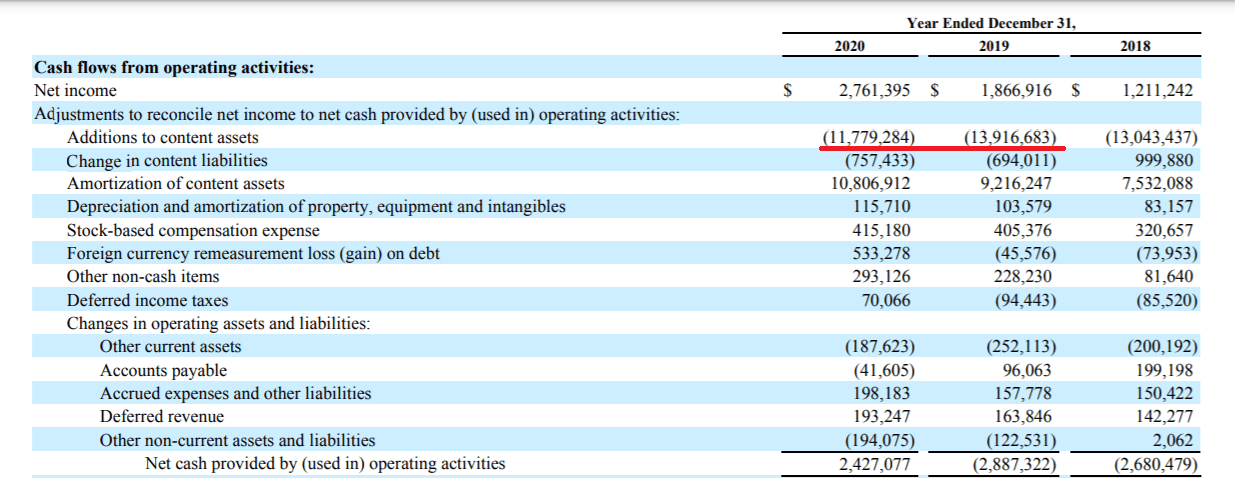Select 'Changes in operating assets and liabilities:' label
Image resolution: width=1235 pixels, height=478 pixels.
[x=218, y=324]
